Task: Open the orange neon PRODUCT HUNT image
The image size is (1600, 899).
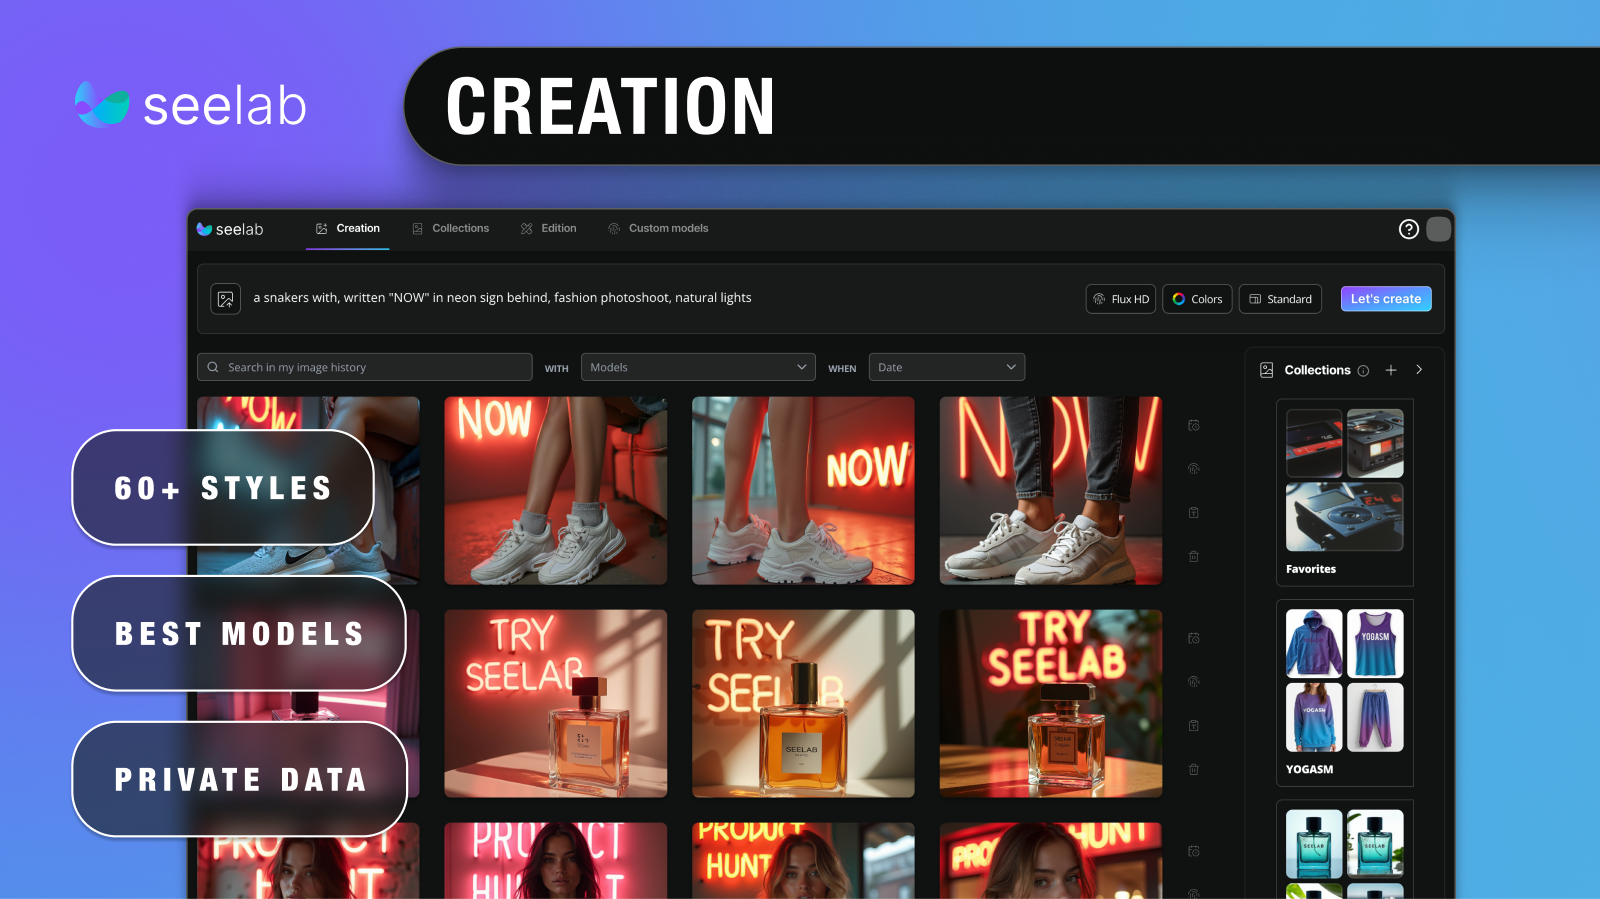Action: pos(803,860)
